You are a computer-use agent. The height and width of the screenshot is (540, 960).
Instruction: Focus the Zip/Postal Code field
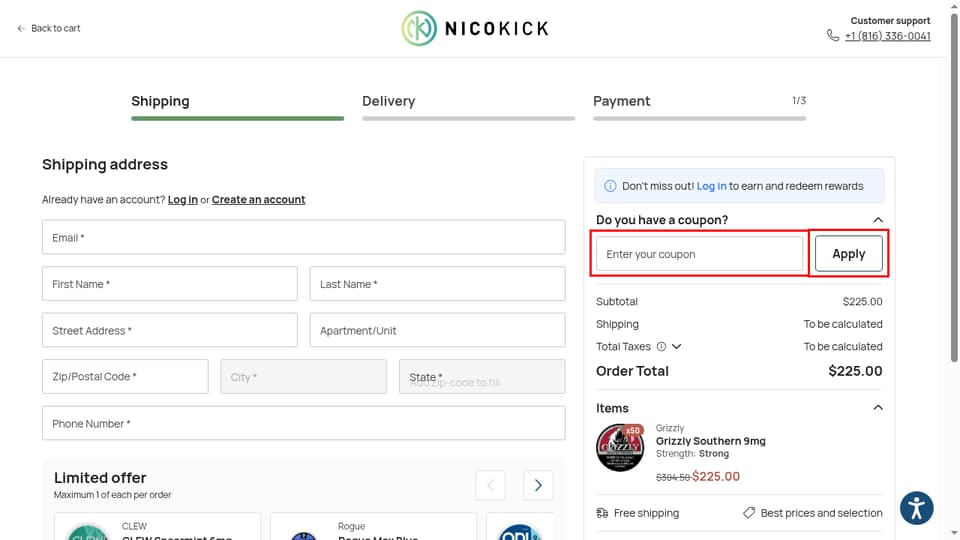(x=125, y=377)
